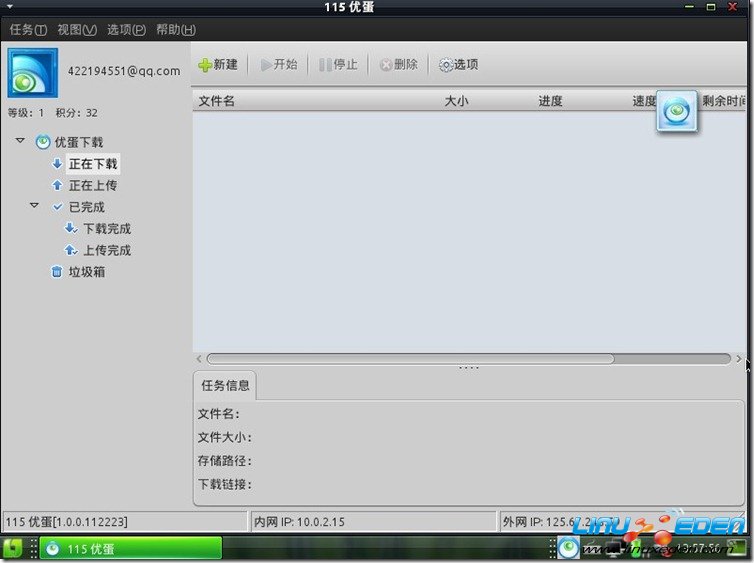Collapse the 已完成 tree node
The width and height of the screenshot is (754, 563).
coord(34,205)
